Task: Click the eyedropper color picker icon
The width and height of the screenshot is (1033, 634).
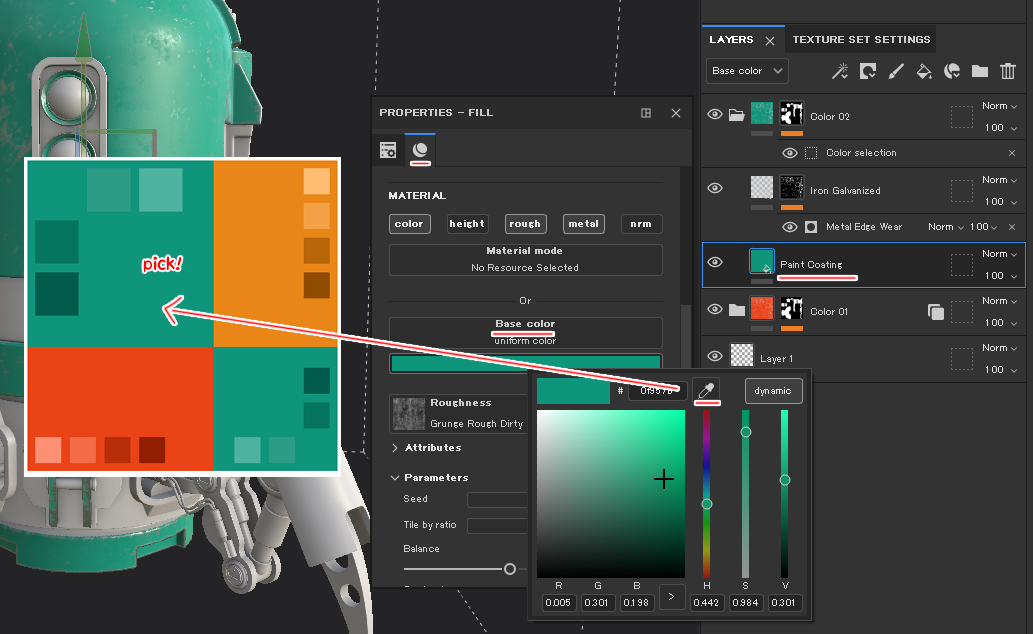Action: point(706,391)
